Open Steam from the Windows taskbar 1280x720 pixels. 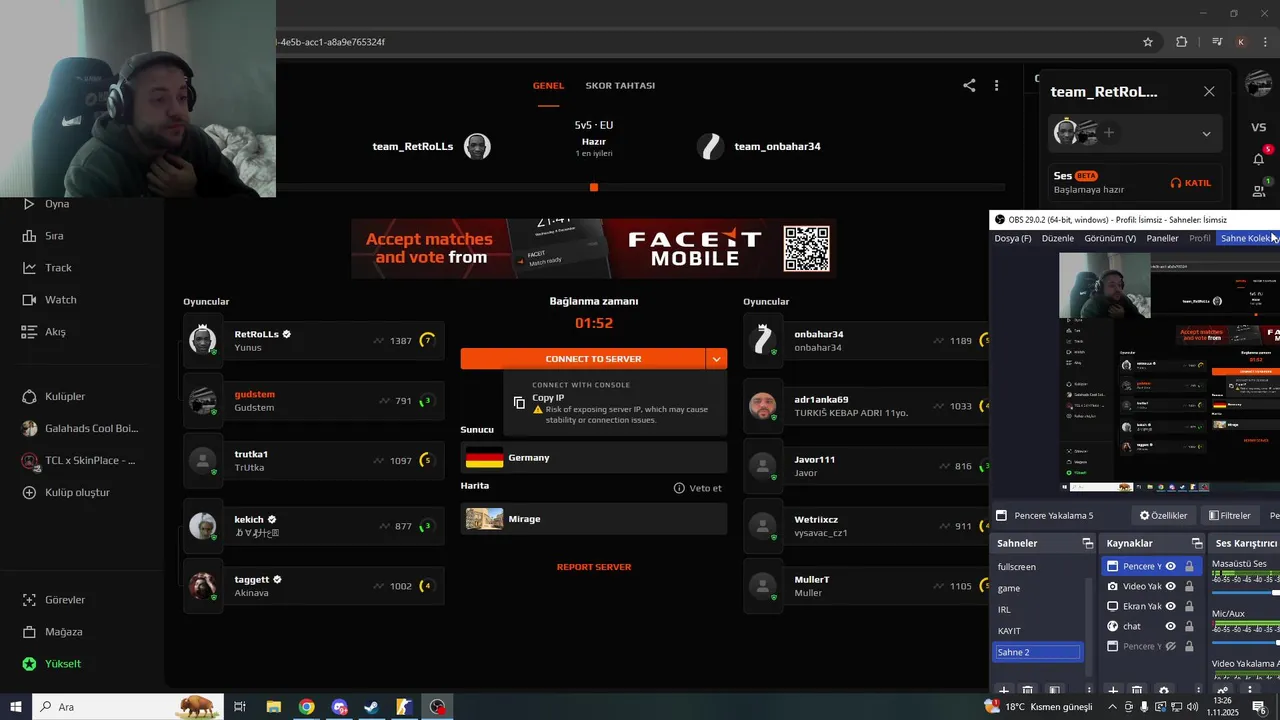point(371,707)
